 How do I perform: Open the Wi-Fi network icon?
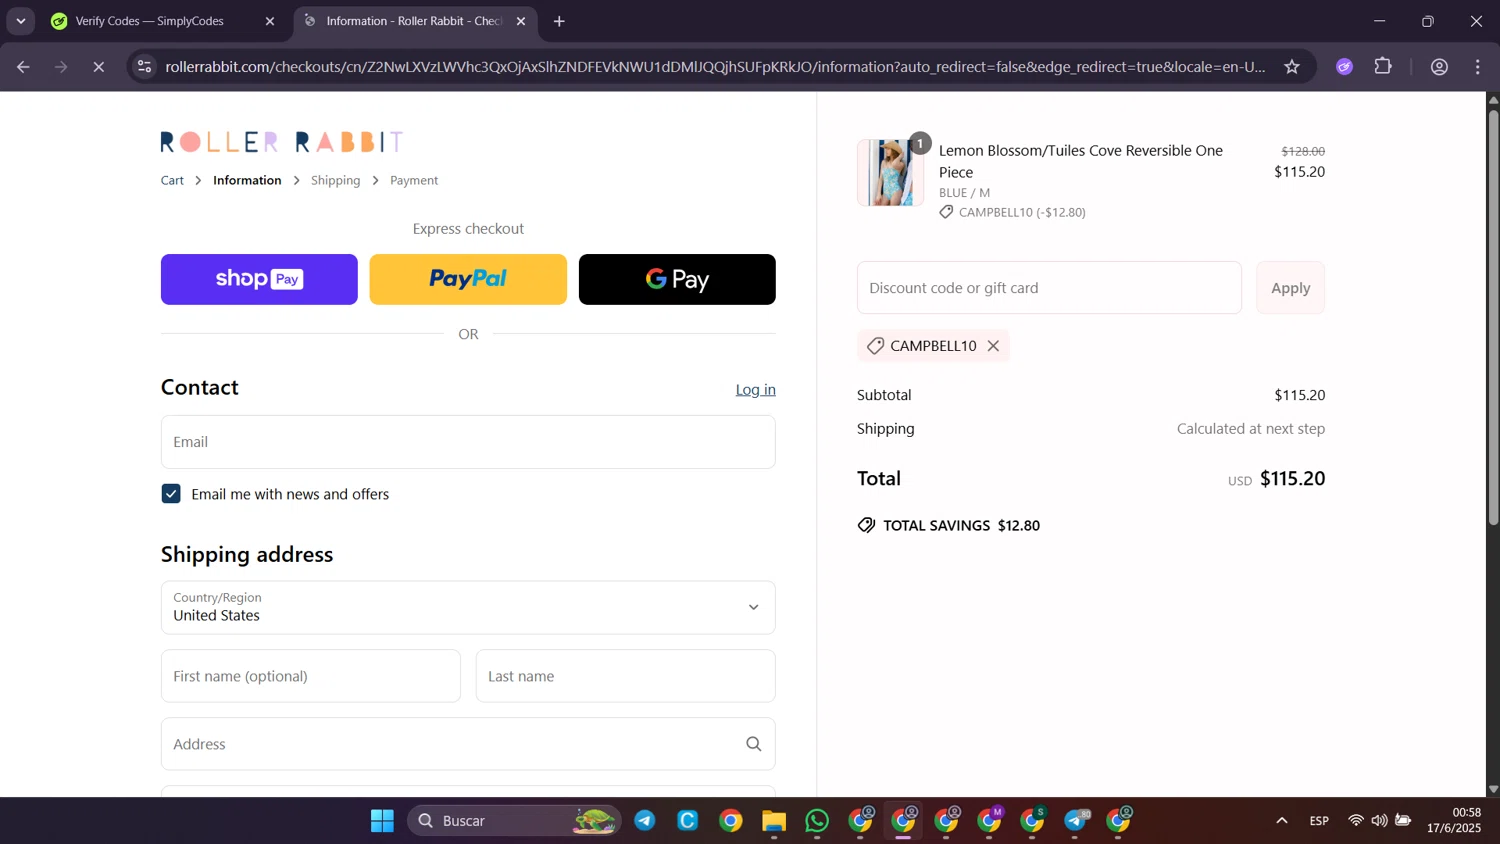(x=1356, y=821)
